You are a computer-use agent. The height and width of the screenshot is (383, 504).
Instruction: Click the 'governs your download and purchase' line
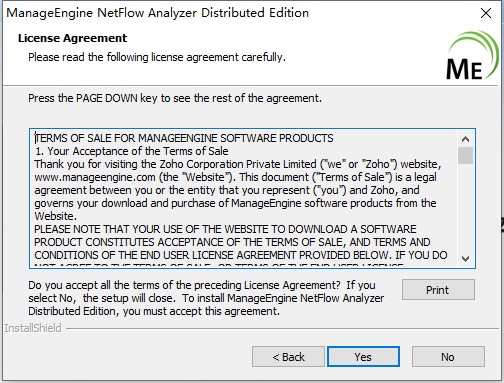[235, 203]
